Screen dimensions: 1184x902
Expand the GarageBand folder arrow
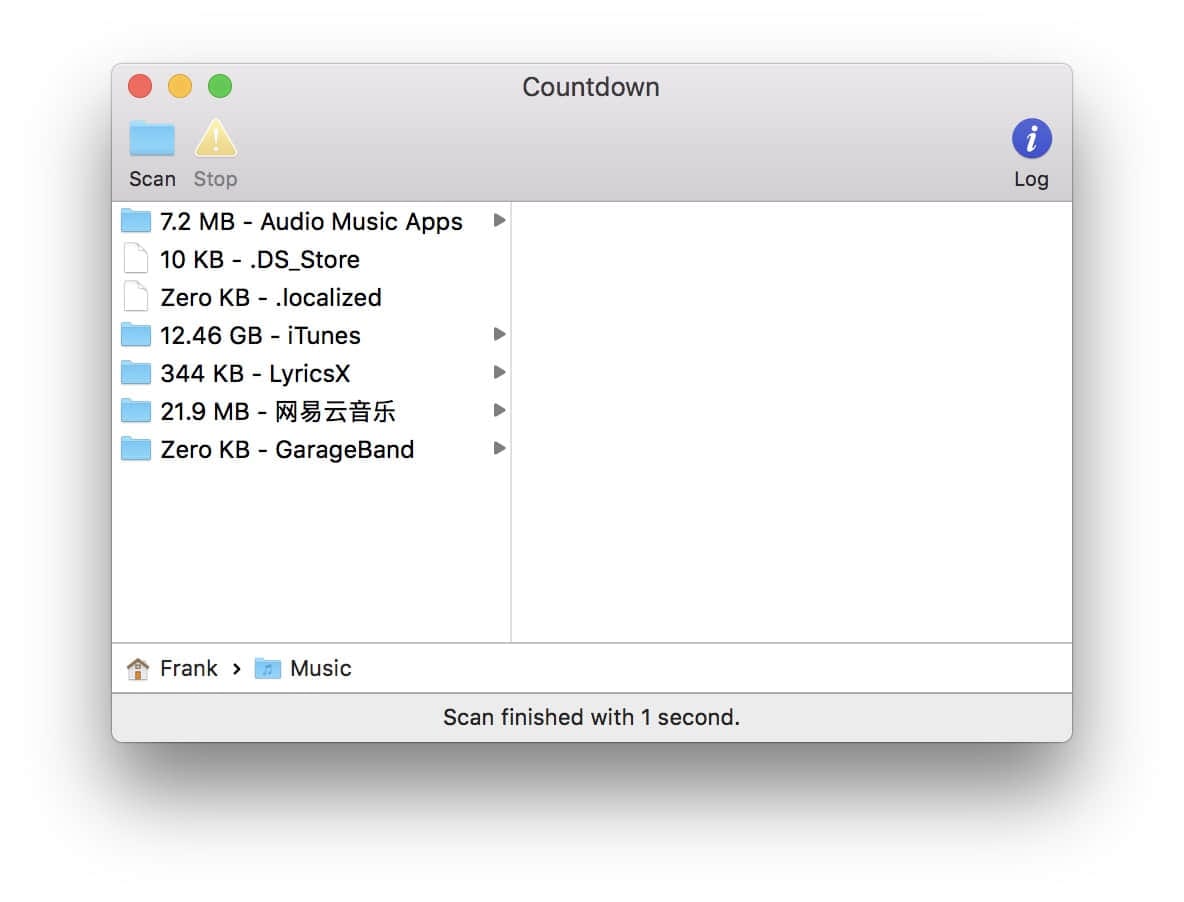point(499,448)
